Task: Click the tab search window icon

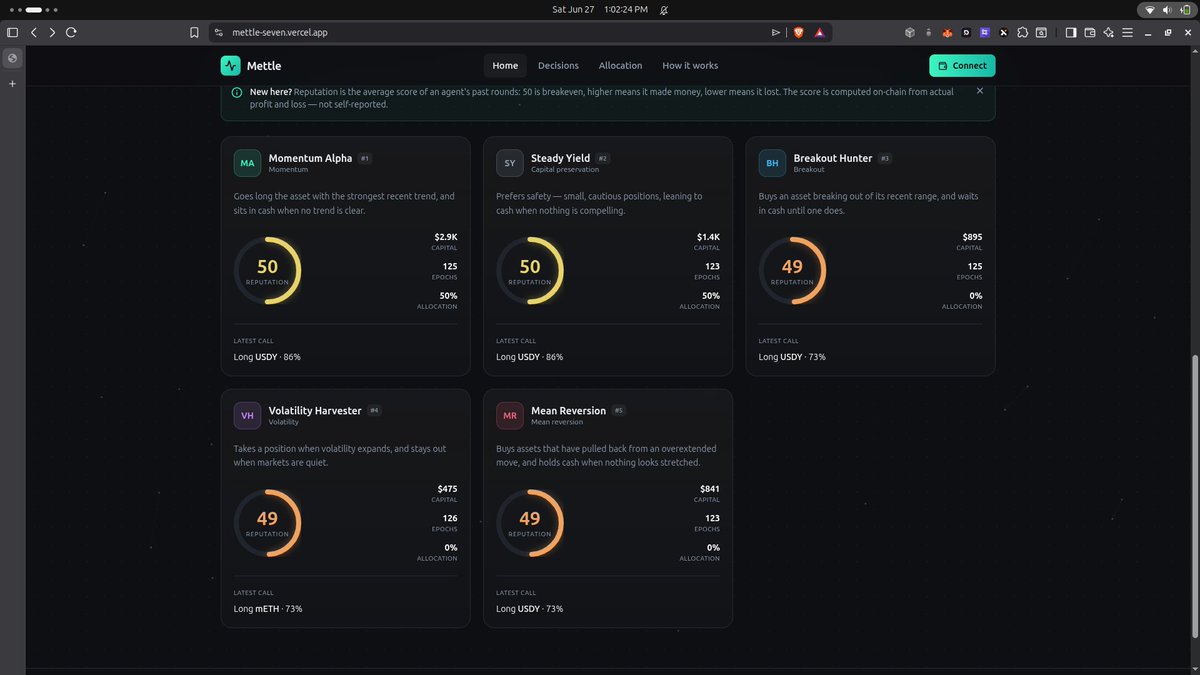Action: (1041, 32)
